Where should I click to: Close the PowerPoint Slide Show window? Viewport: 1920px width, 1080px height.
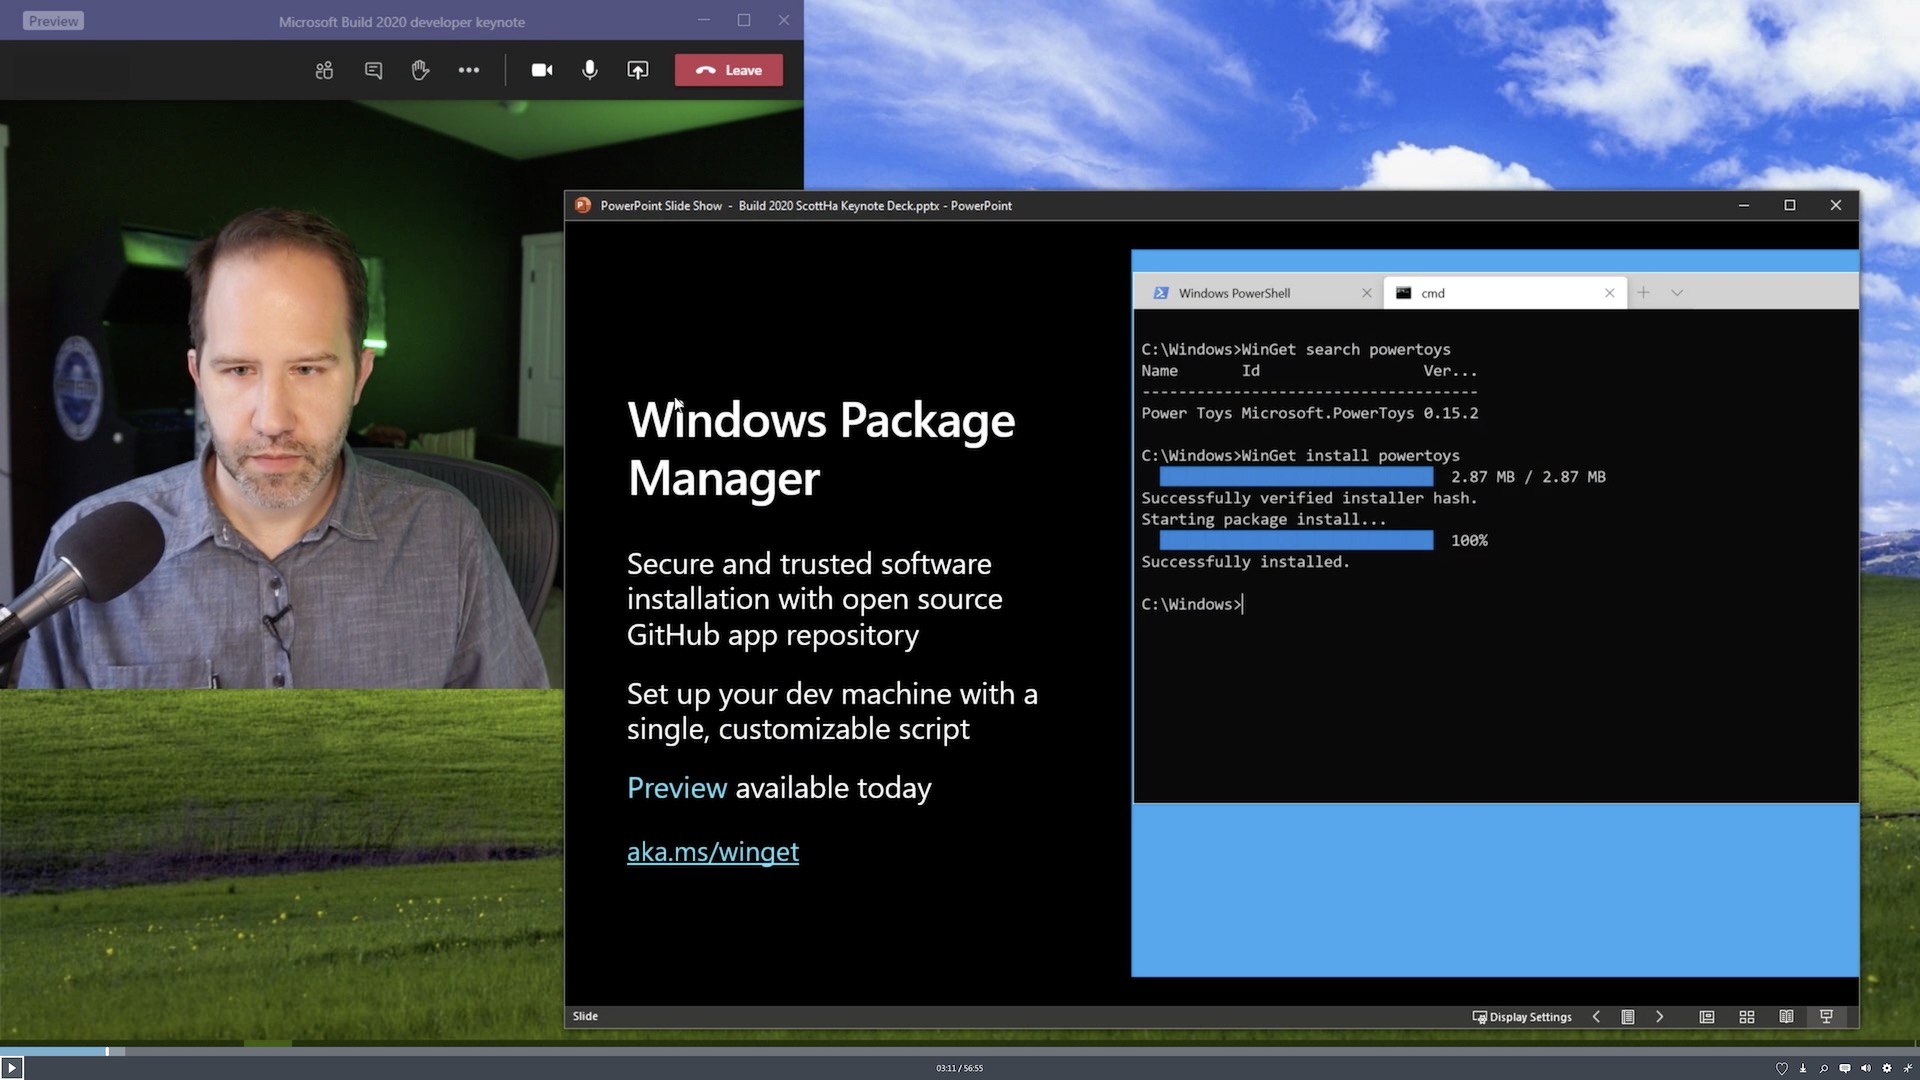[x=1836, y=205]
